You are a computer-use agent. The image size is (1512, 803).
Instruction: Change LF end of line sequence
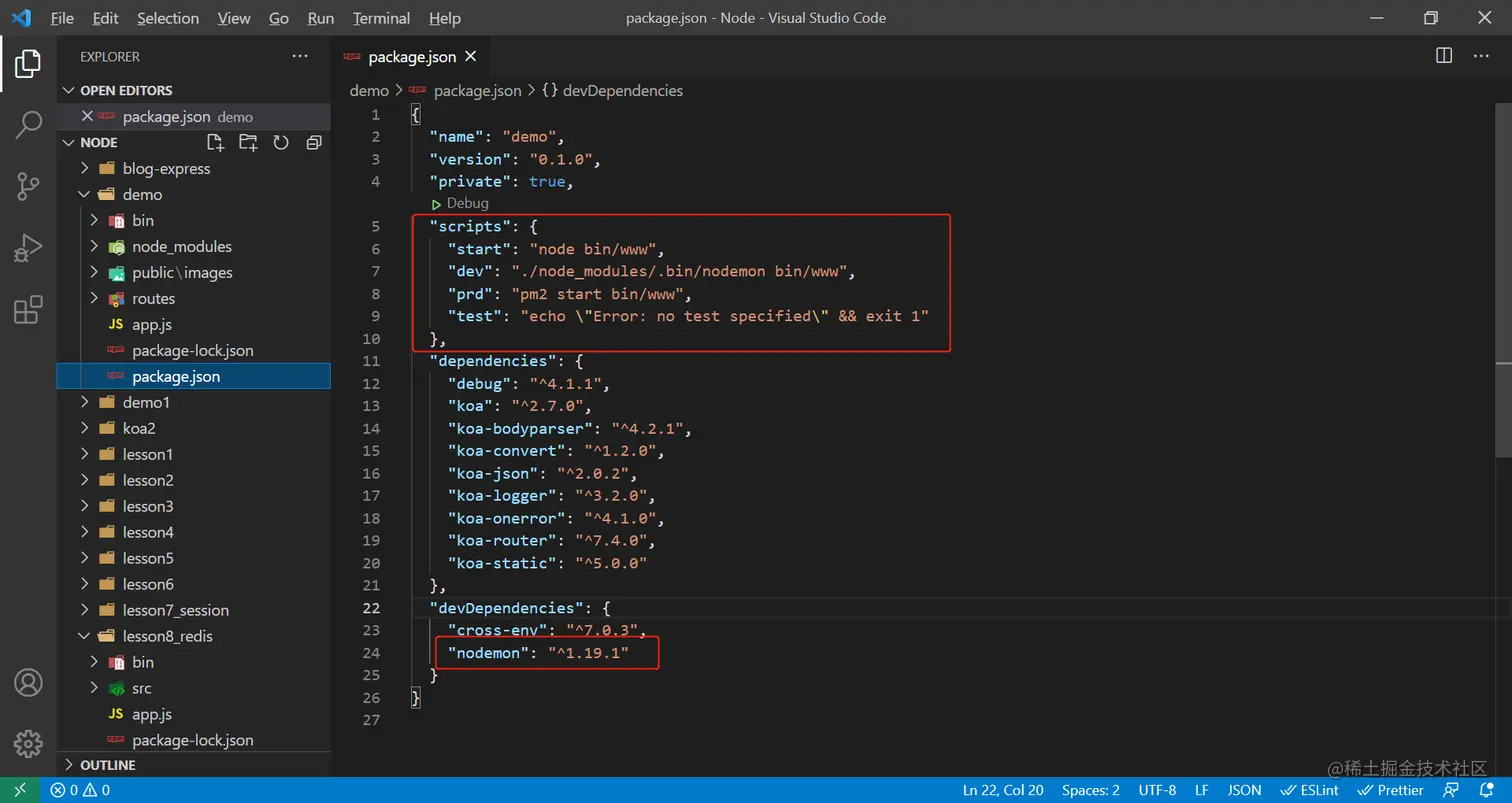pyautogui.click(x=1201, y=790)
